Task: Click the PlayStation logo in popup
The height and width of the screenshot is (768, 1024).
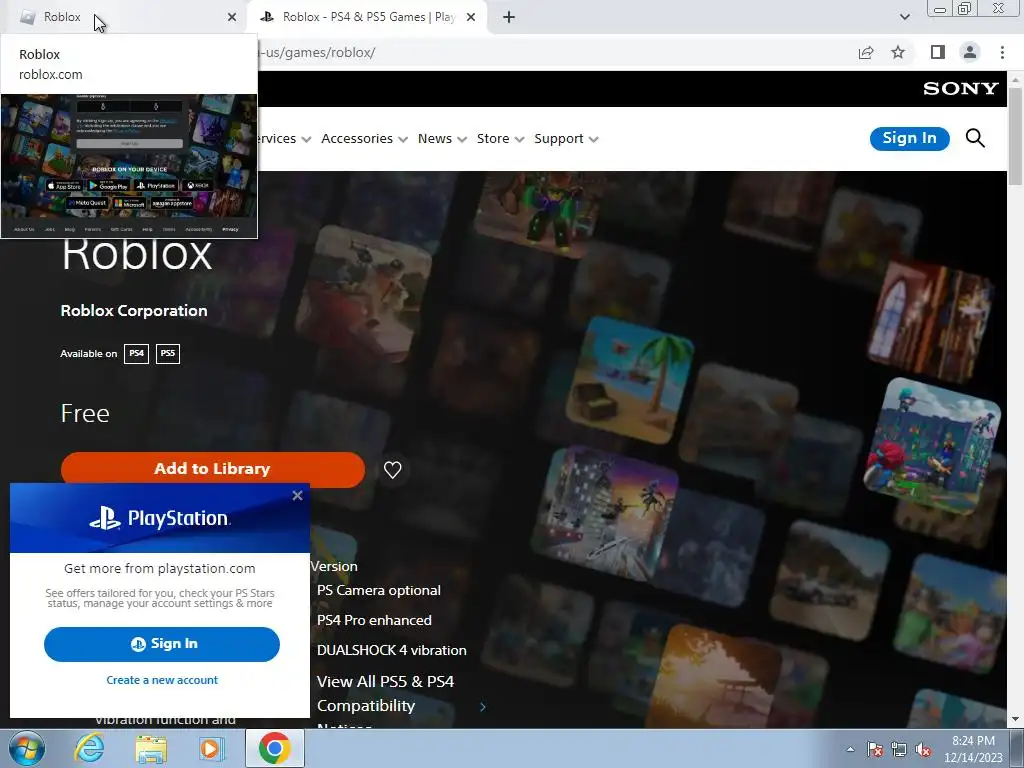Action: tap(159, 519)
